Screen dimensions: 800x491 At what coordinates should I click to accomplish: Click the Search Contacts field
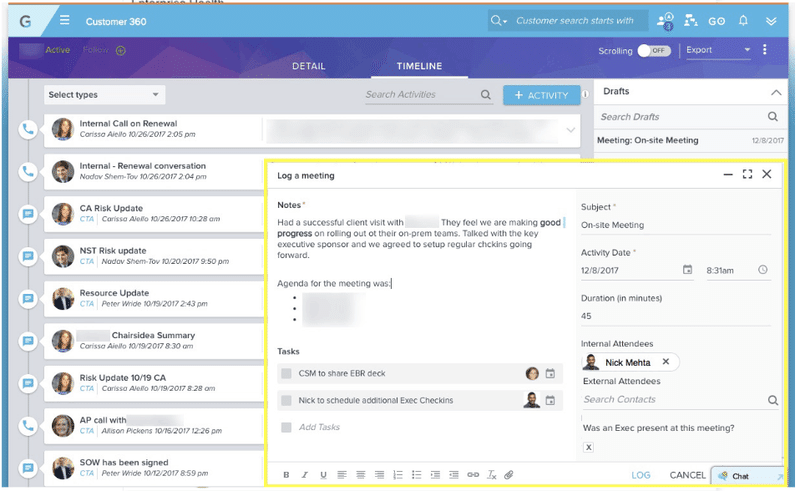673,400
